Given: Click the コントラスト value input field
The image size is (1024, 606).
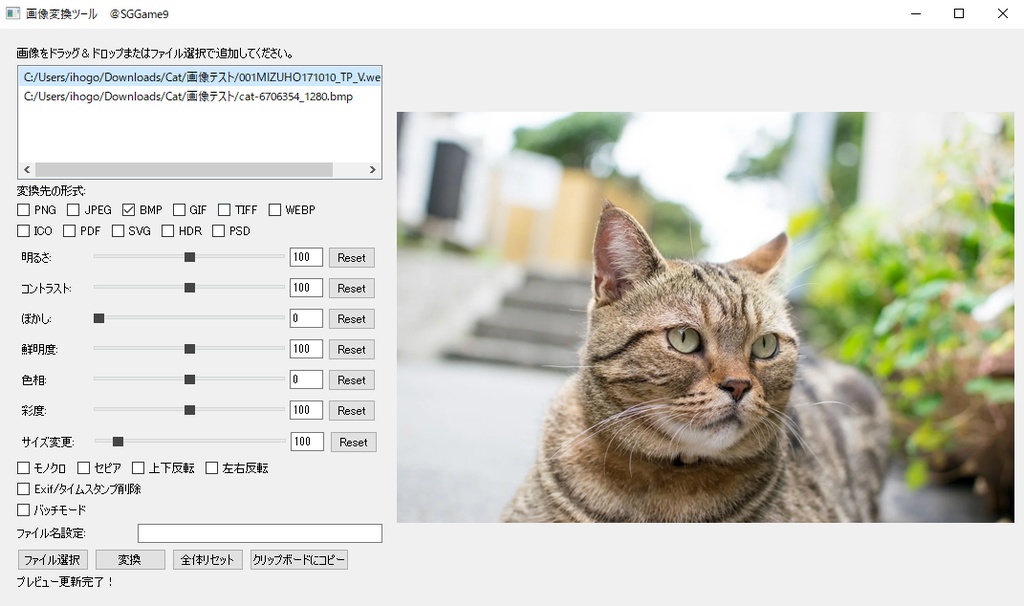Looking at the screenshot, I should pyautogui.click(x=306, y=287).
